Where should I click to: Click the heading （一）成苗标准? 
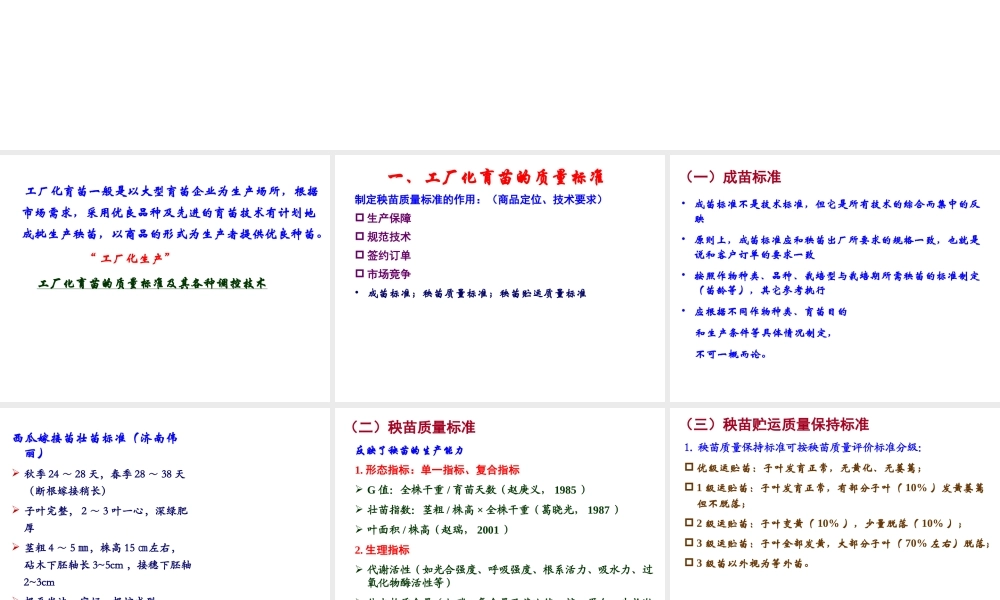tap(731, 177)
